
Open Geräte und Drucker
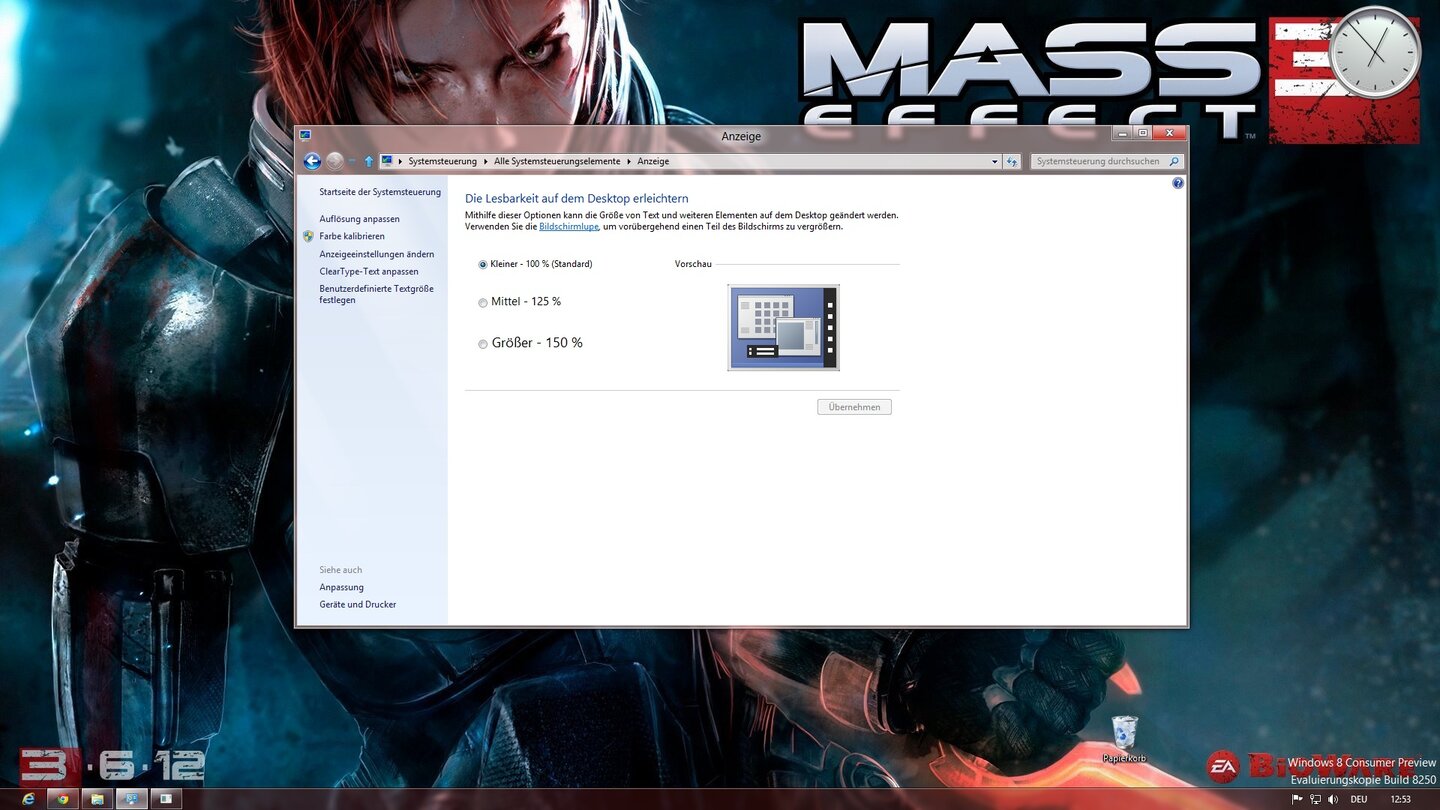(358, 604)
